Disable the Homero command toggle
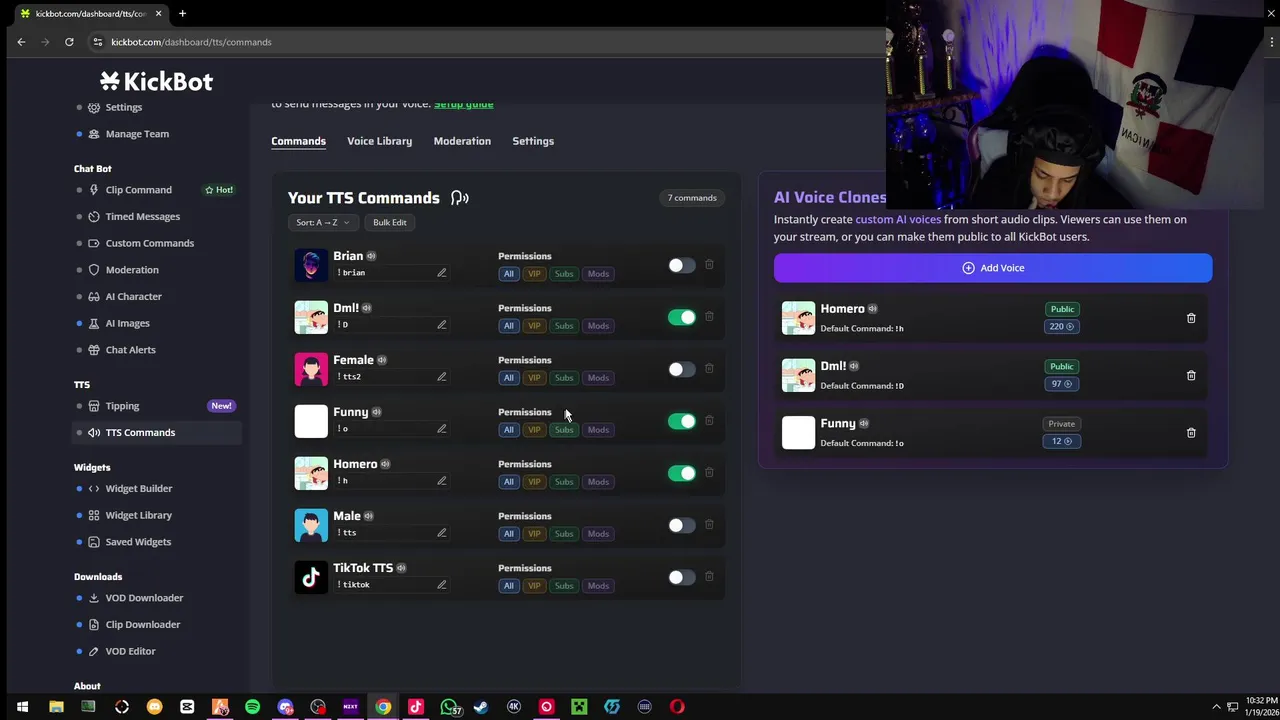 pos(682,473)
